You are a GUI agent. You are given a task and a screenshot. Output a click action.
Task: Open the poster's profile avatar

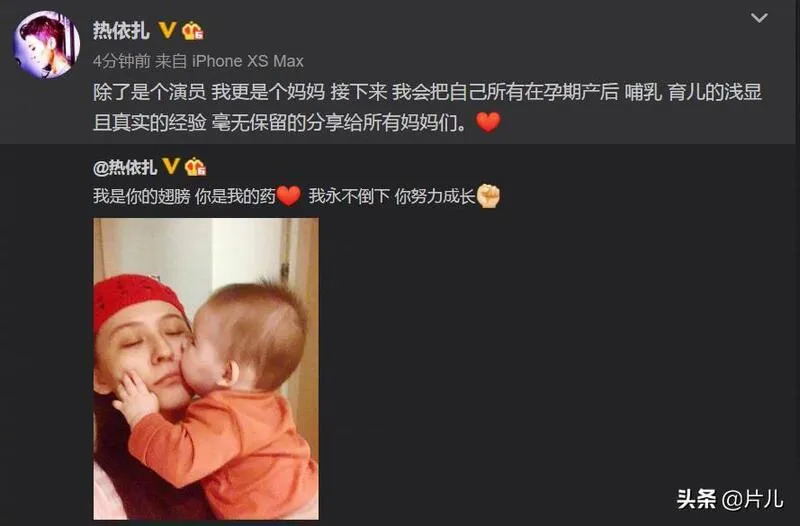[46, 44]
